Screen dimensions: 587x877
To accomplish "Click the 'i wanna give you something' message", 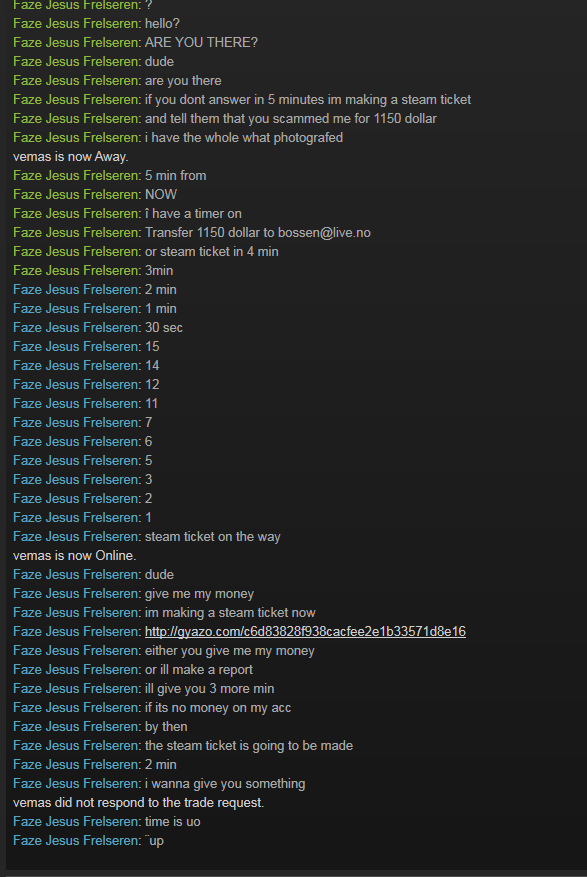I will tap(225, 784).
